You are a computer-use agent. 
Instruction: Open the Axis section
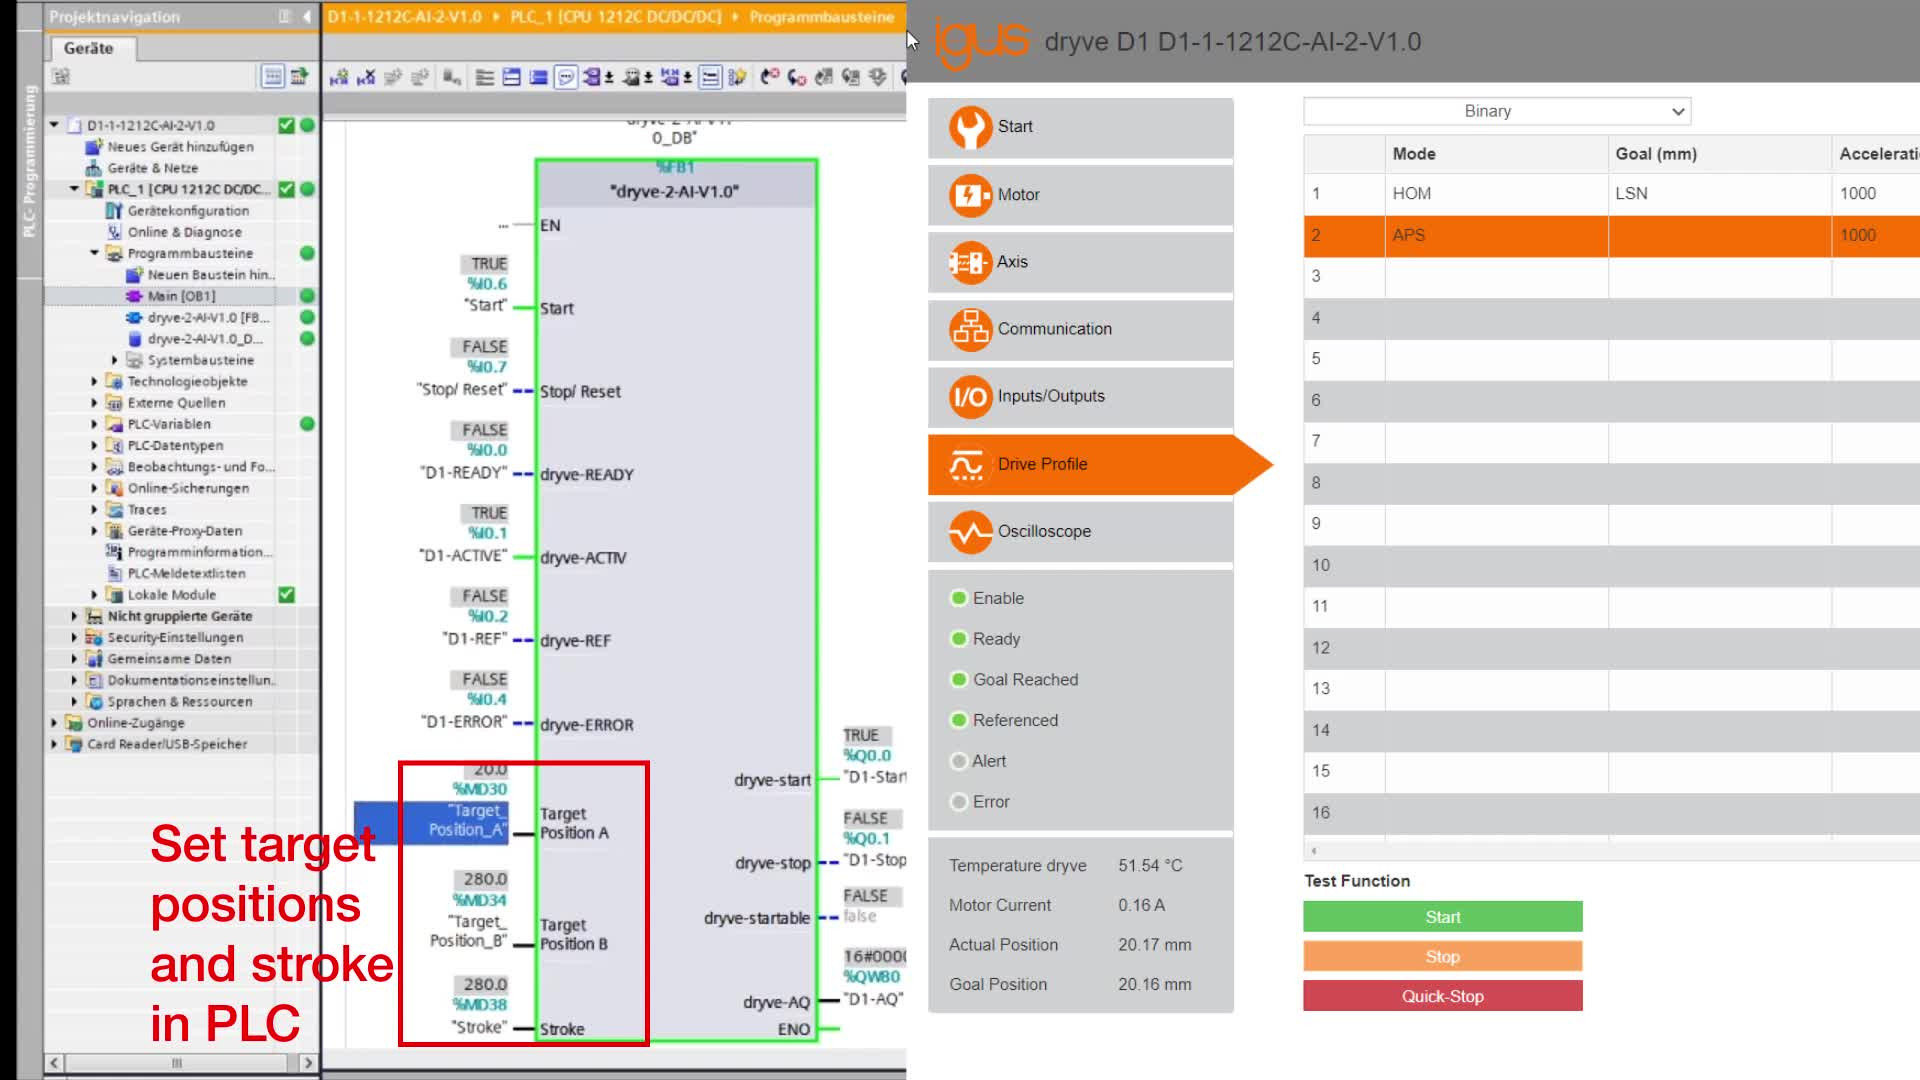[1080, 262]
